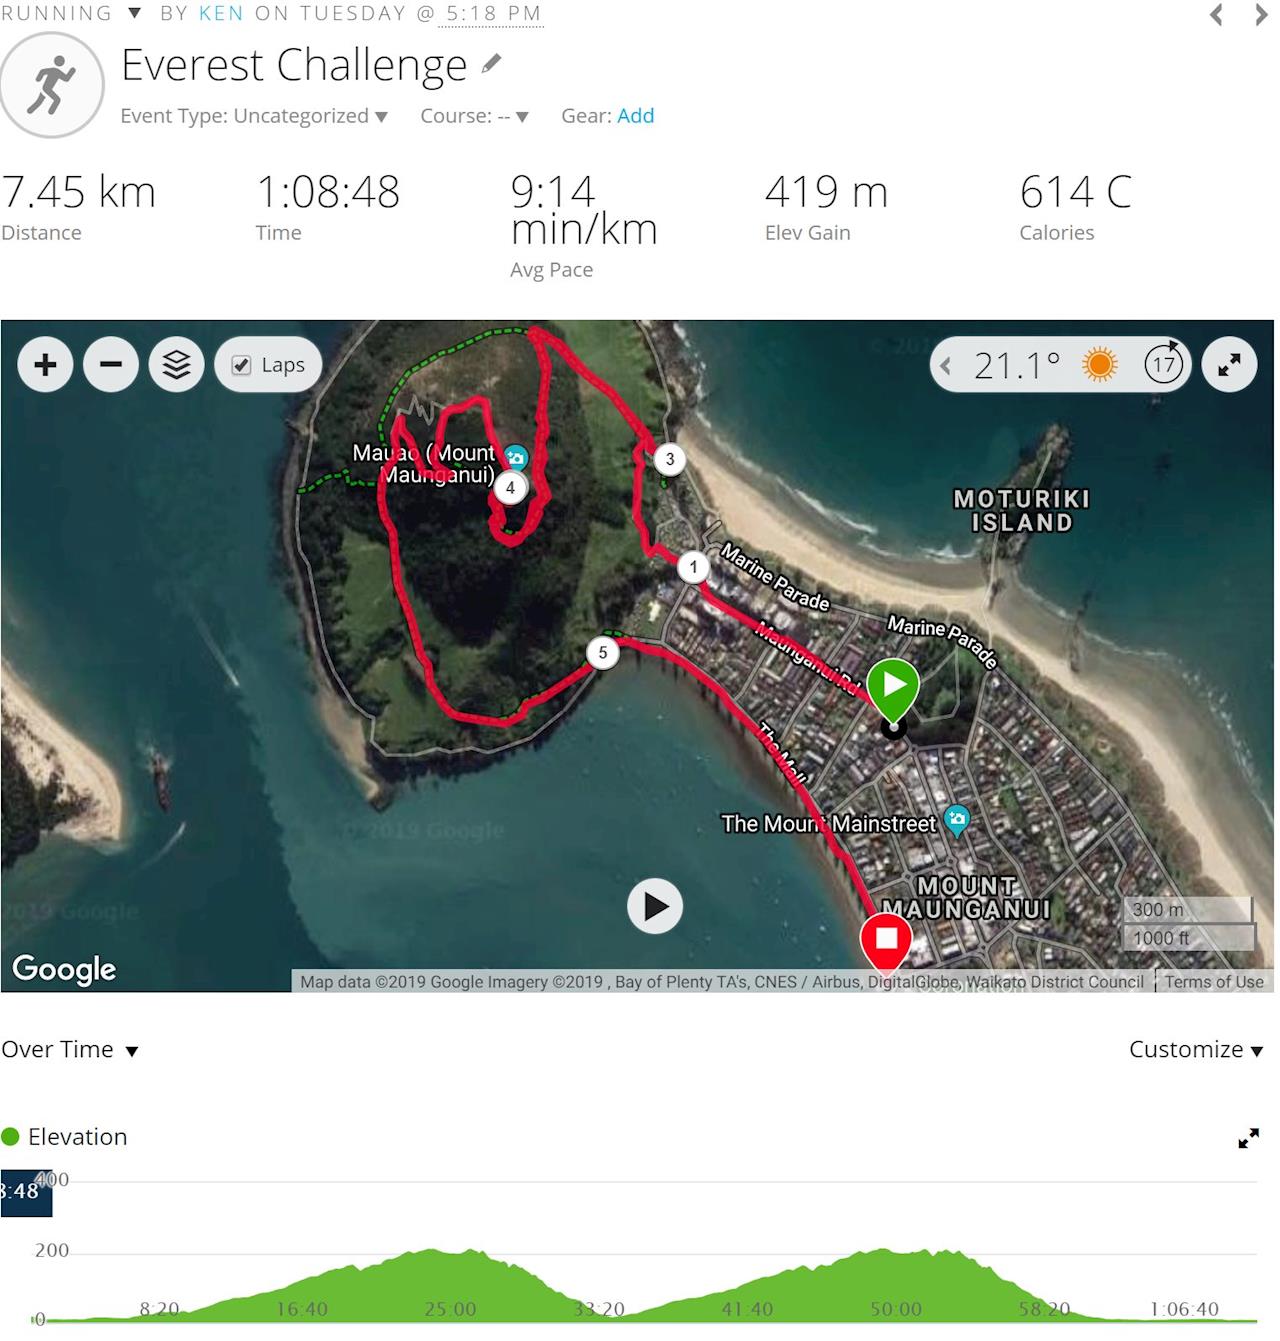Viewport: 1280px width, 1341px height.
Task: Open the Over Time menu
Action: click(x=70, y=1050)
